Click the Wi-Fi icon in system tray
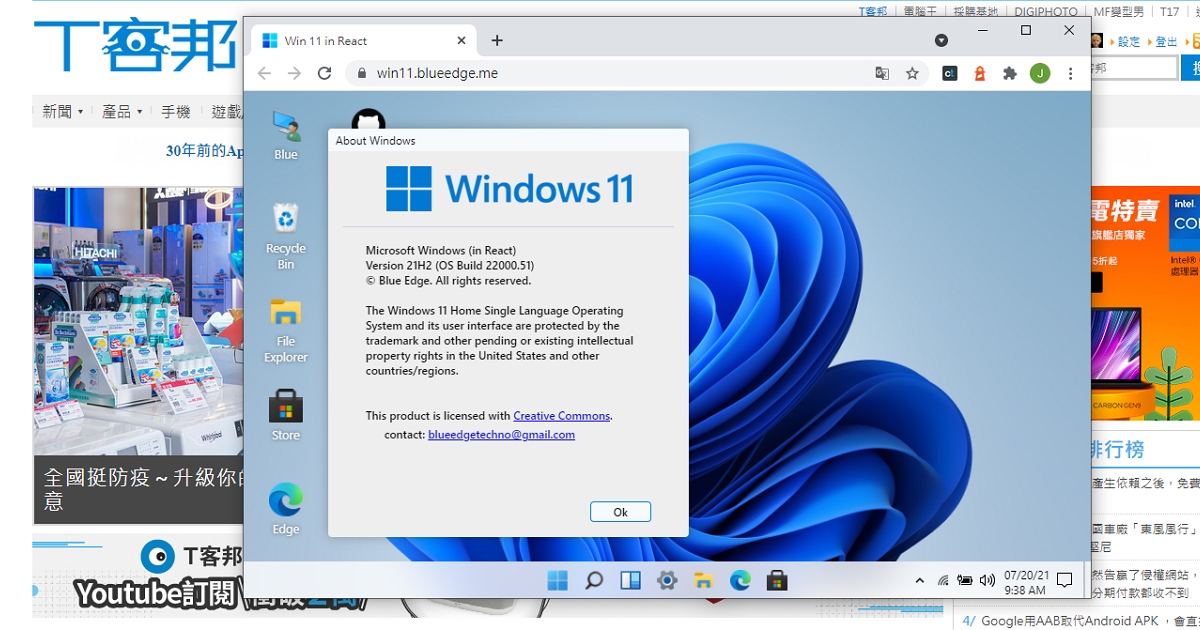Viewport: 1200px width, 630px height. (x=942, y=580)
